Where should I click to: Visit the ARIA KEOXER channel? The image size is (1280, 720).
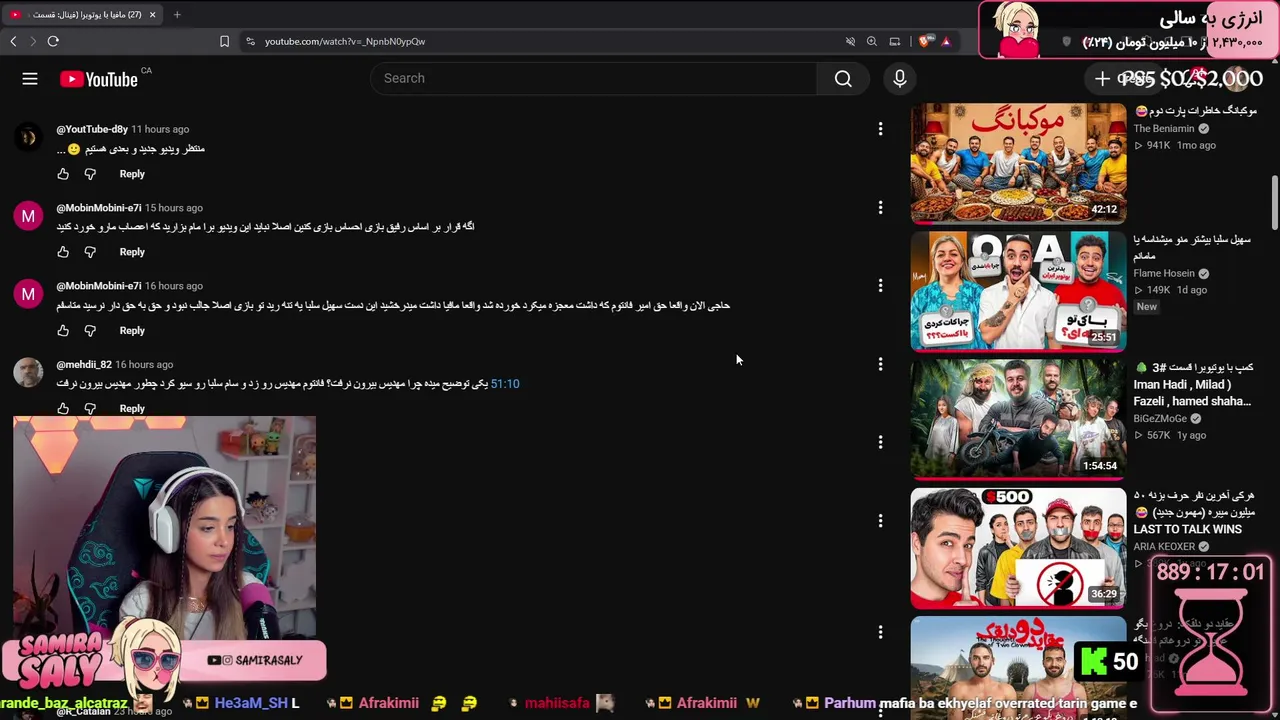[x=1164, y=547]
